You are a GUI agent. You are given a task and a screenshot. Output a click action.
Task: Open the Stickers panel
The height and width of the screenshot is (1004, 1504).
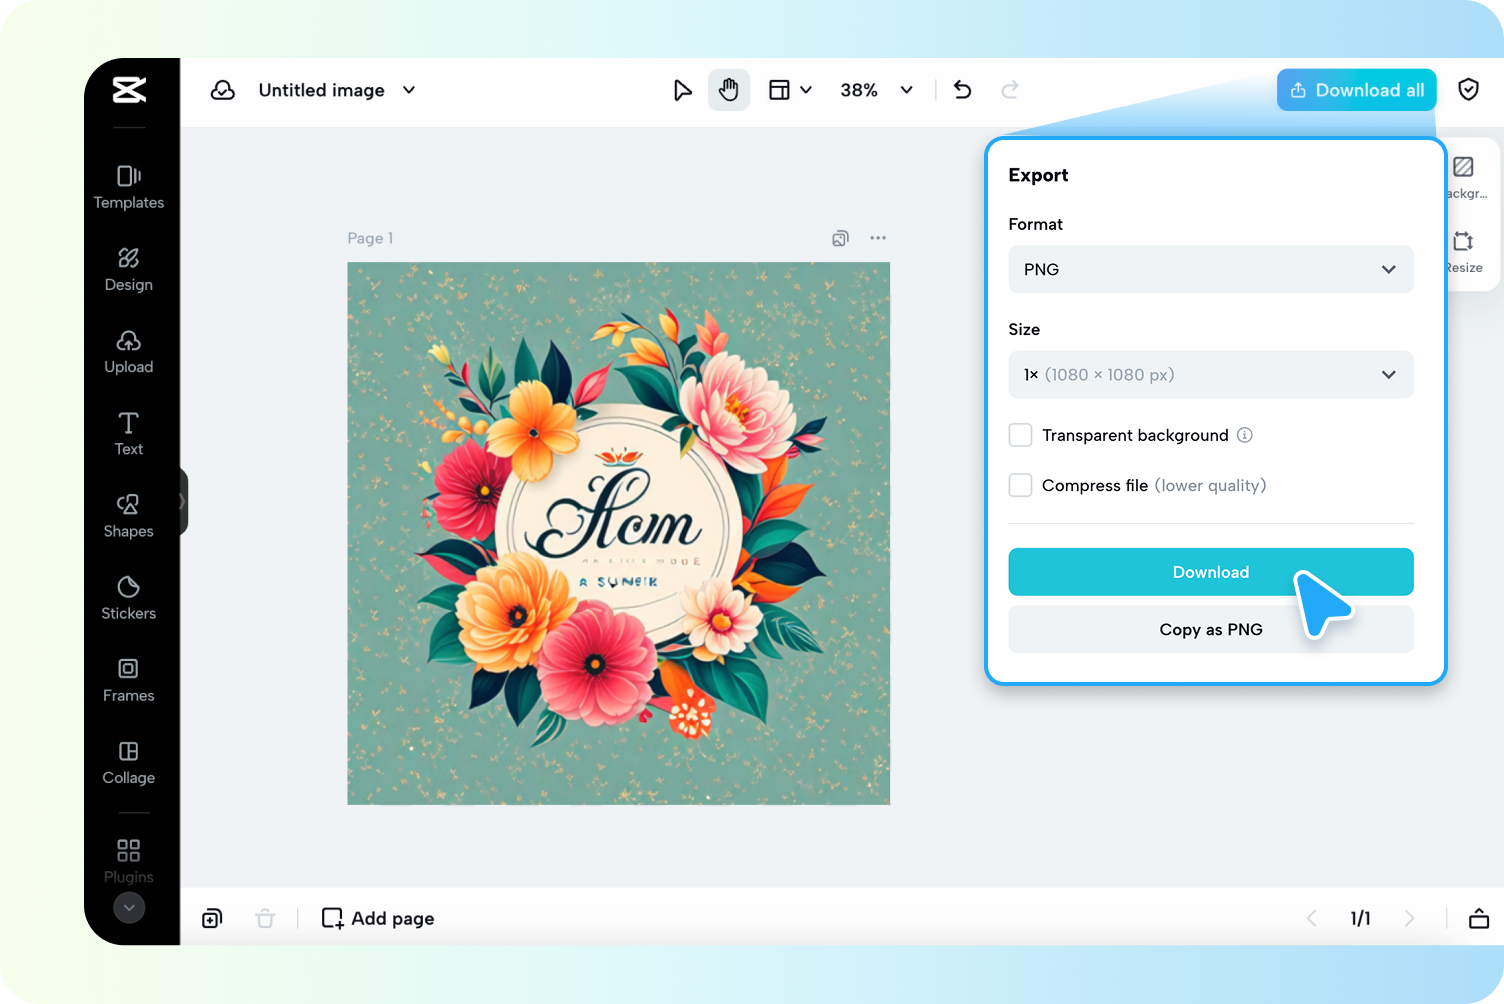pyautogui.click(x=128, y=598)
